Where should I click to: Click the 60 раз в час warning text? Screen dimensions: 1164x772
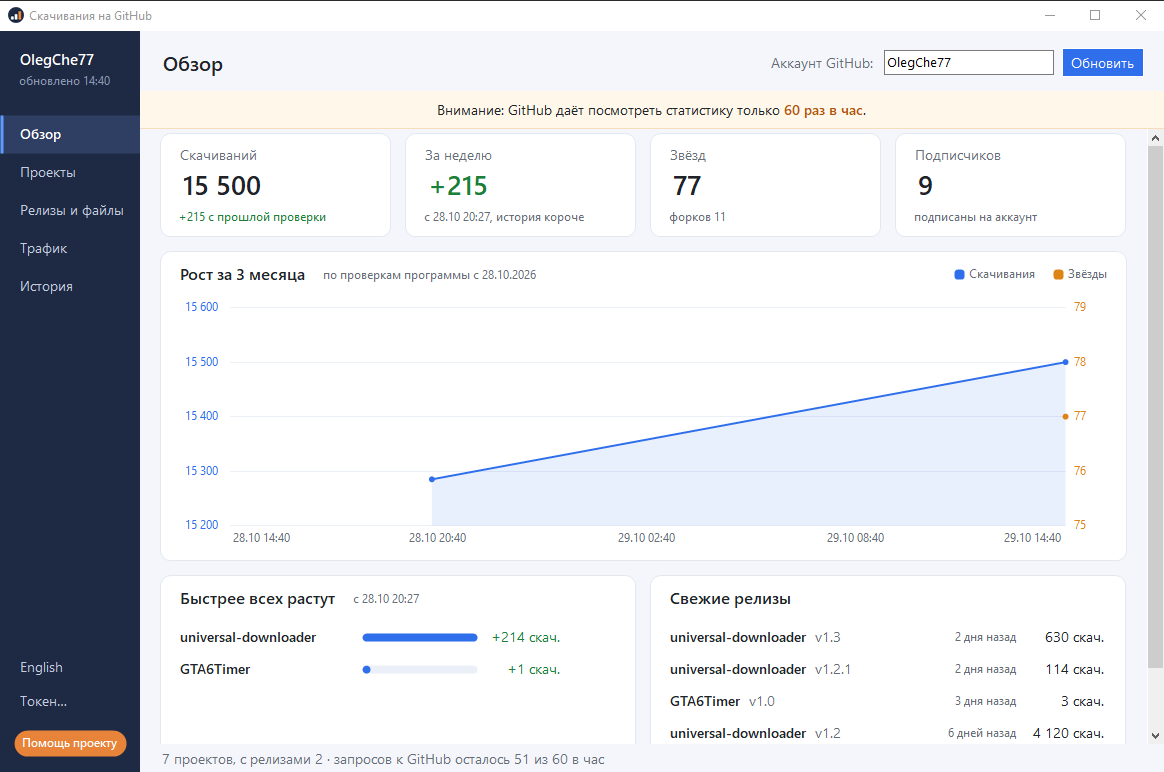(x=823, y=111)
